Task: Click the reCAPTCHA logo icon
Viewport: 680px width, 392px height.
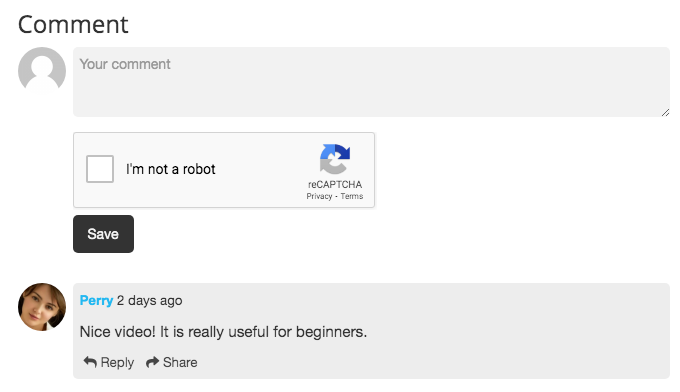Action: [335, 159]
